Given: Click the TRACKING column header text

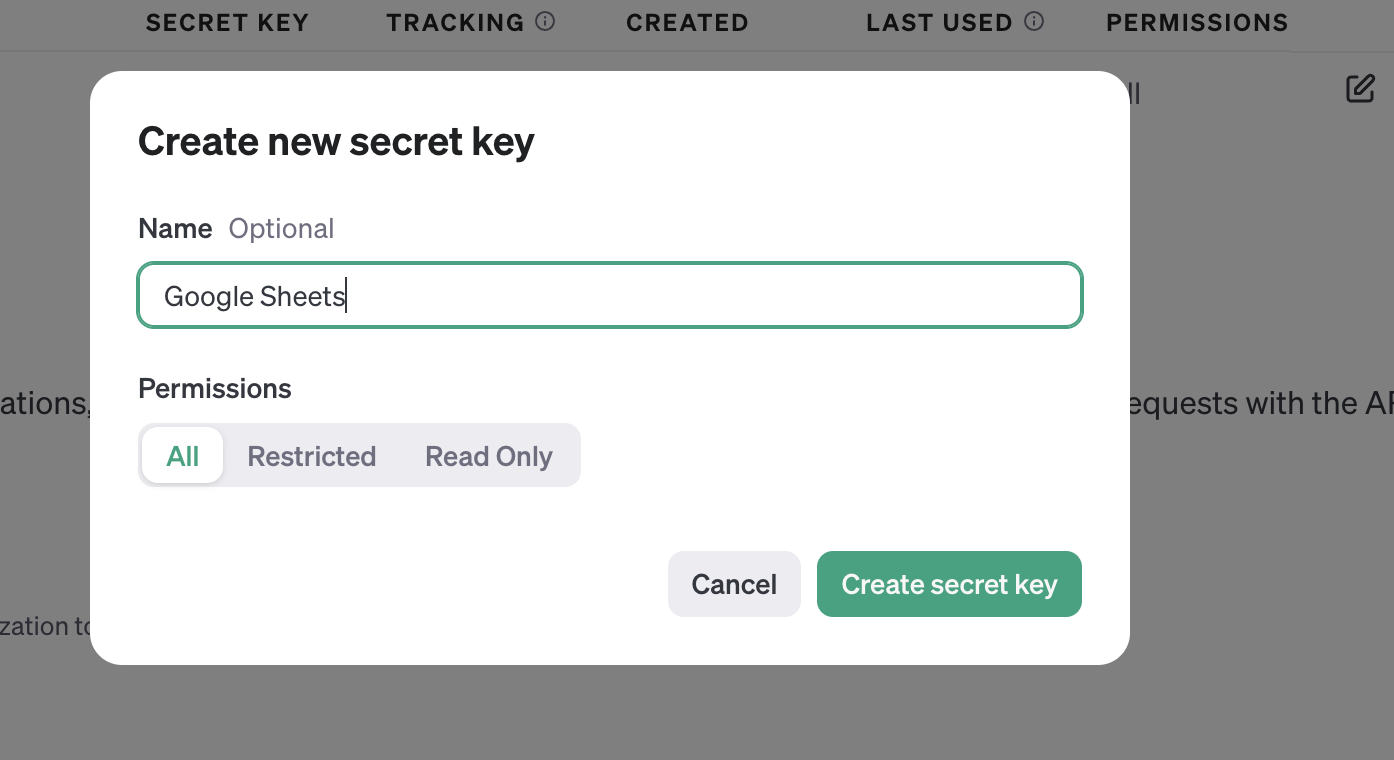Looking at the screenshot, I should (455, 22).
